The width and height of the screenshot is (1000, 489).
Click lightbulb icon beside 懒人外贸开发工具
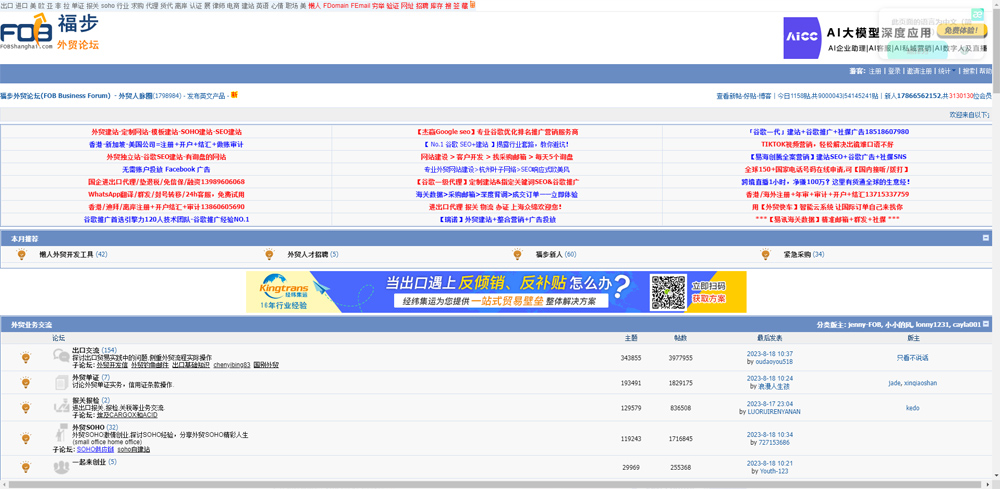tap(22, 255)
